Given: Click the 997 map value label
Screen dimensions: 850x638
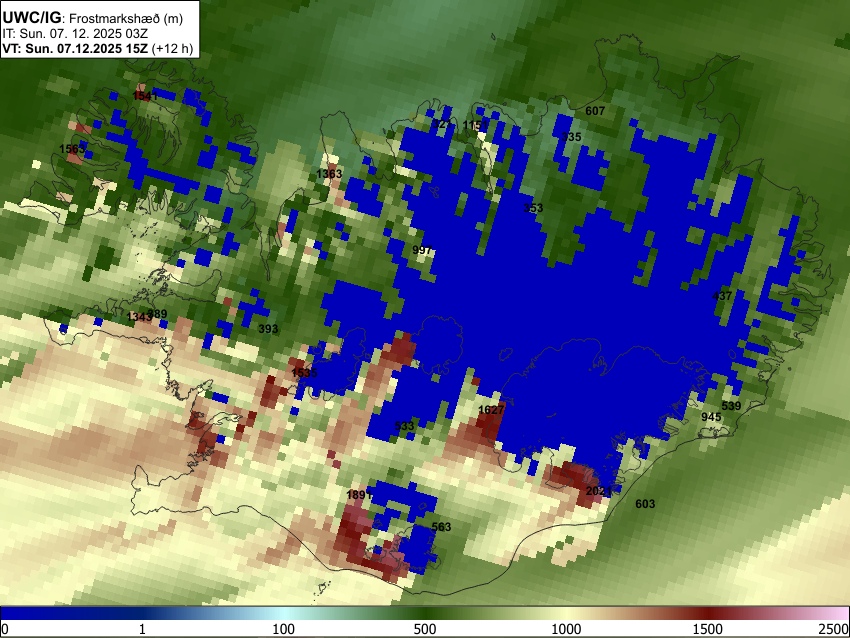Looking at the screenshot, I should pyautogui.click(x=422, y=250).
